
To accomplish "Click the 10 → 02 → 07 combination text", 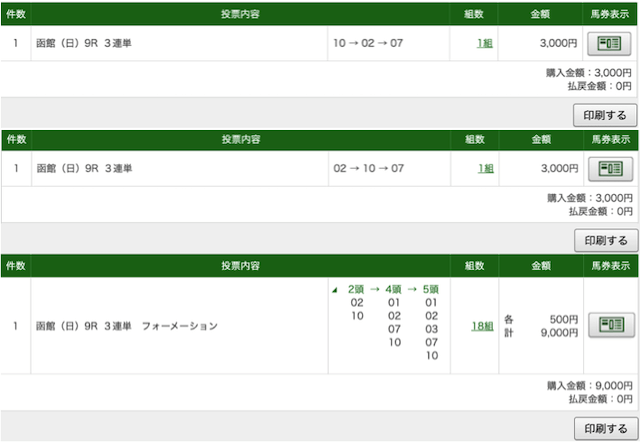I will pyautogui.click(x=368, y=43).
